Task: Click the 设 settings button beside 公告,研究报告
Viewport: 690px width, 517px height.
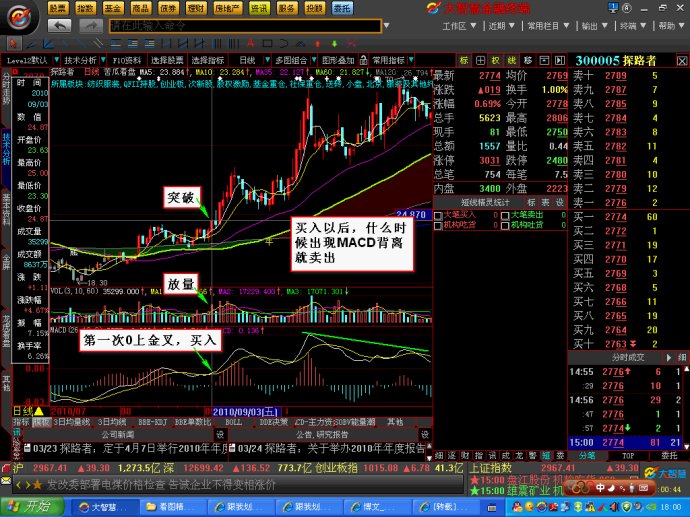Action: point(425,435)
